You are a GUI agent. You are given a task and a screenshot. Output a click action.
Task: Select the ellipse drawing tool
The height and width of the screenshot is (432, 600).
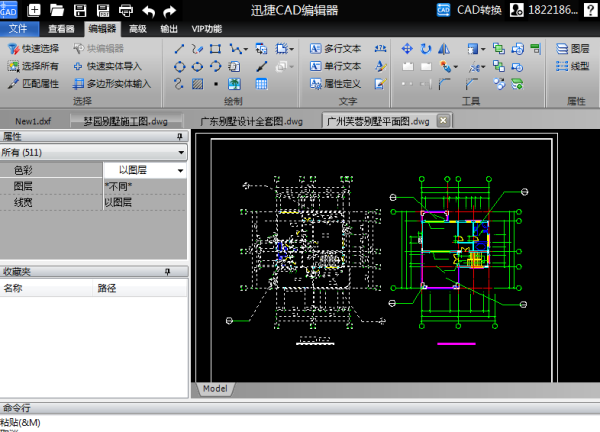pyautogui.click(x=197, y=67)
